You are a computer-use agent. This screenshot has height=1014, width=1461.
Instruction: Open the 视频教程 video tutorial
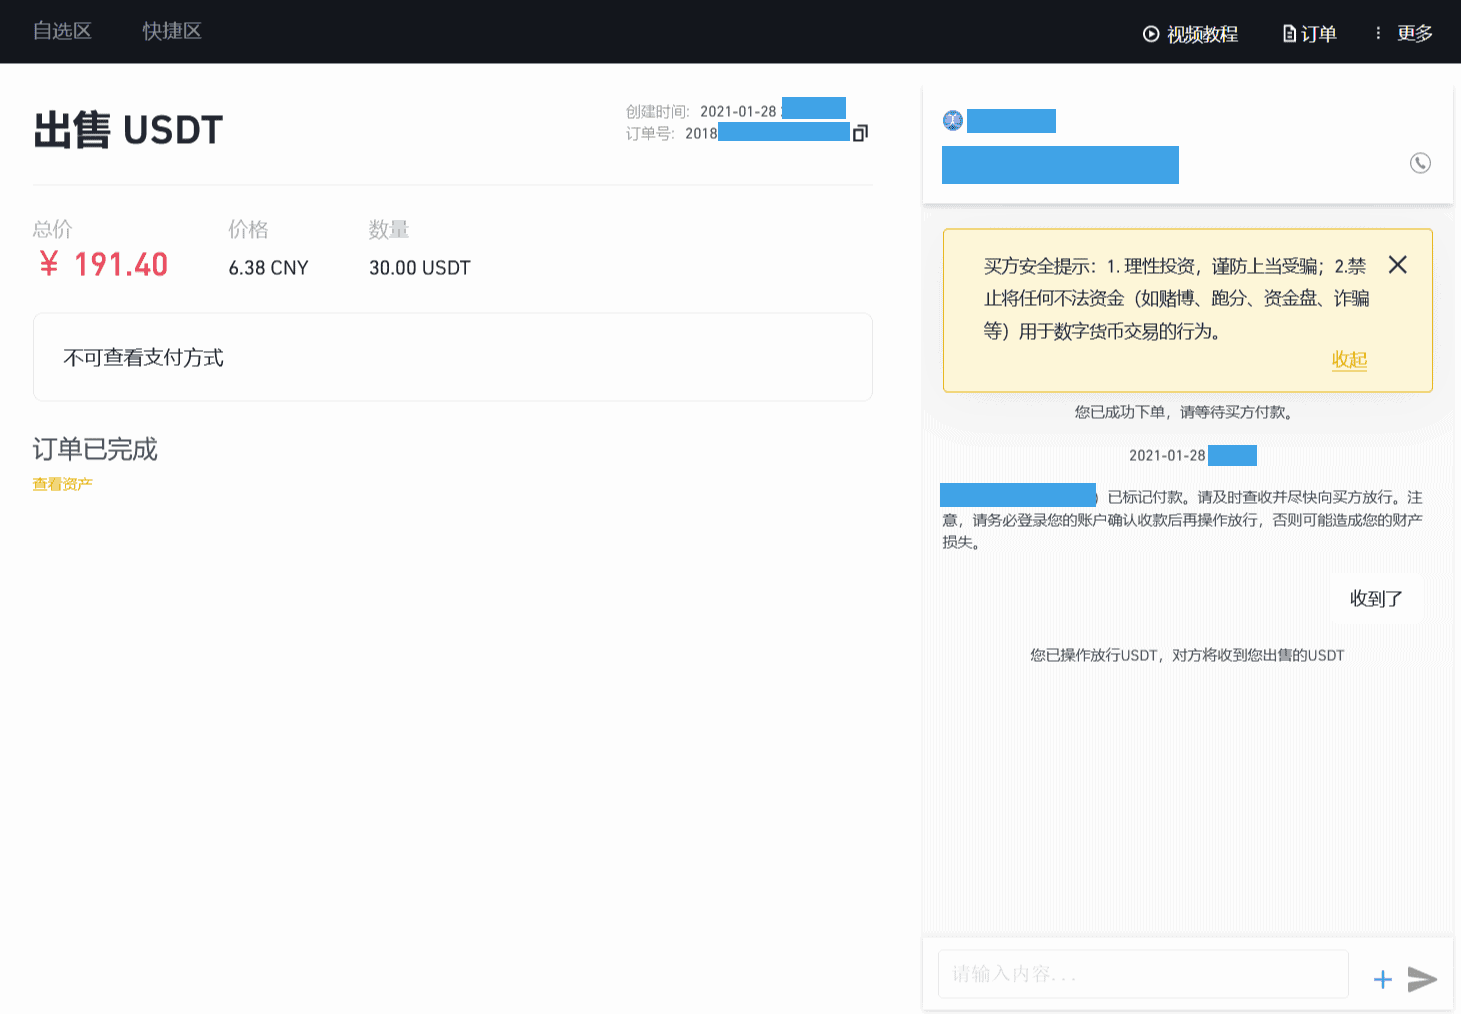1189,32
